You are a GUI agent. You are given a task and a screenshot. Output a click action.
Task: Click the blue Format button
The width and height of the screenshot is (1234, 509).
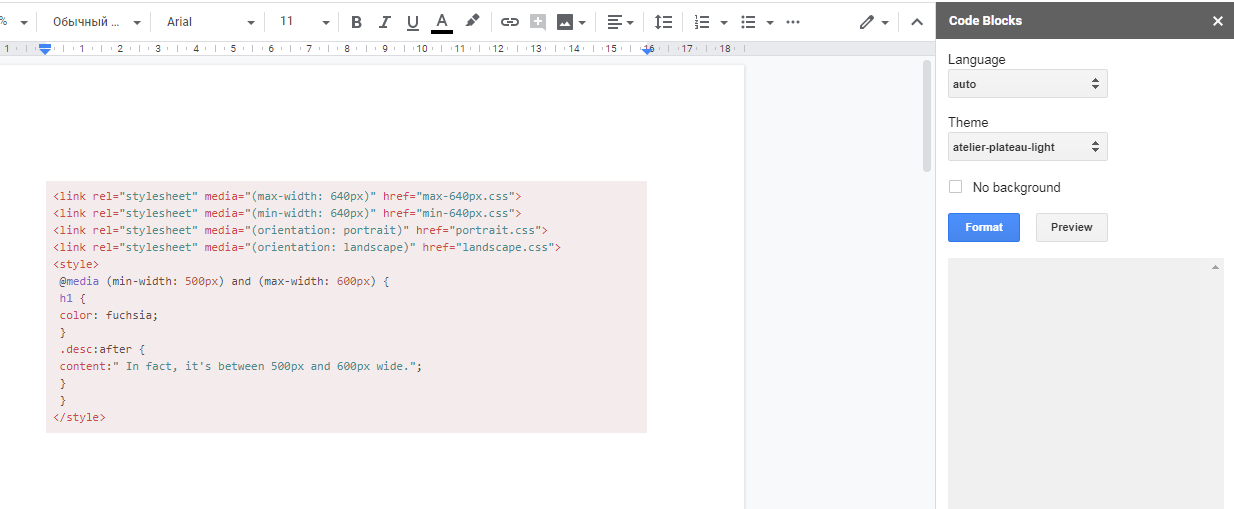tap(983, 227)
